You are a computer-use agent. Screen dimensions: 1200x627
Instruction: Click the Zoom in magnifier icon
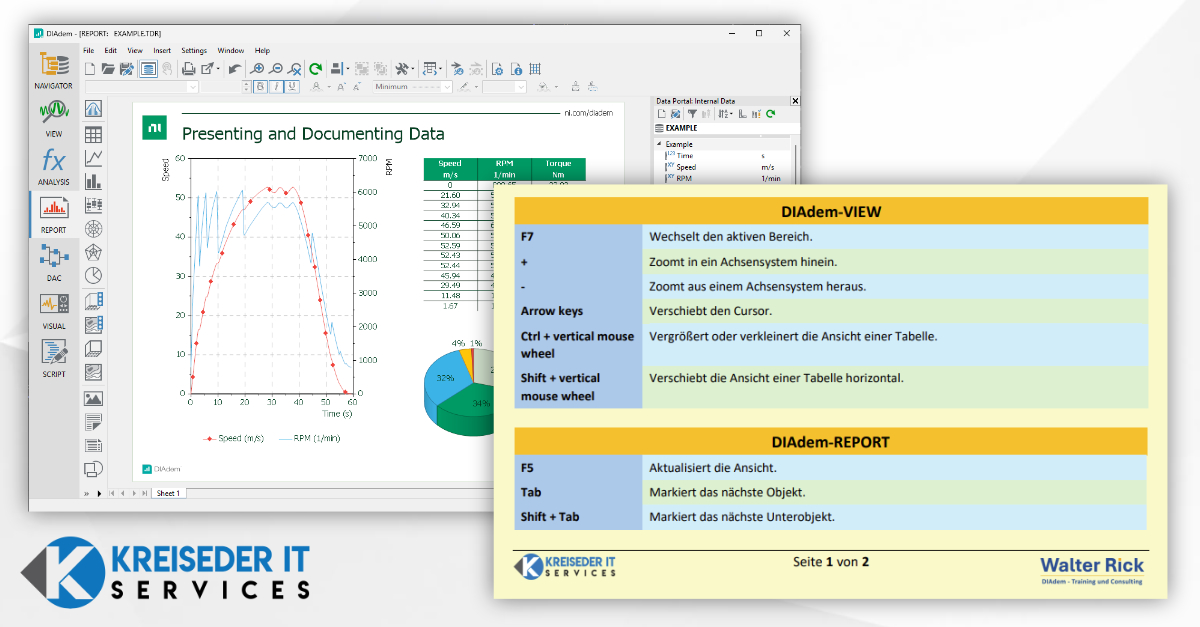pyautogui.click(x=257, y=69)
